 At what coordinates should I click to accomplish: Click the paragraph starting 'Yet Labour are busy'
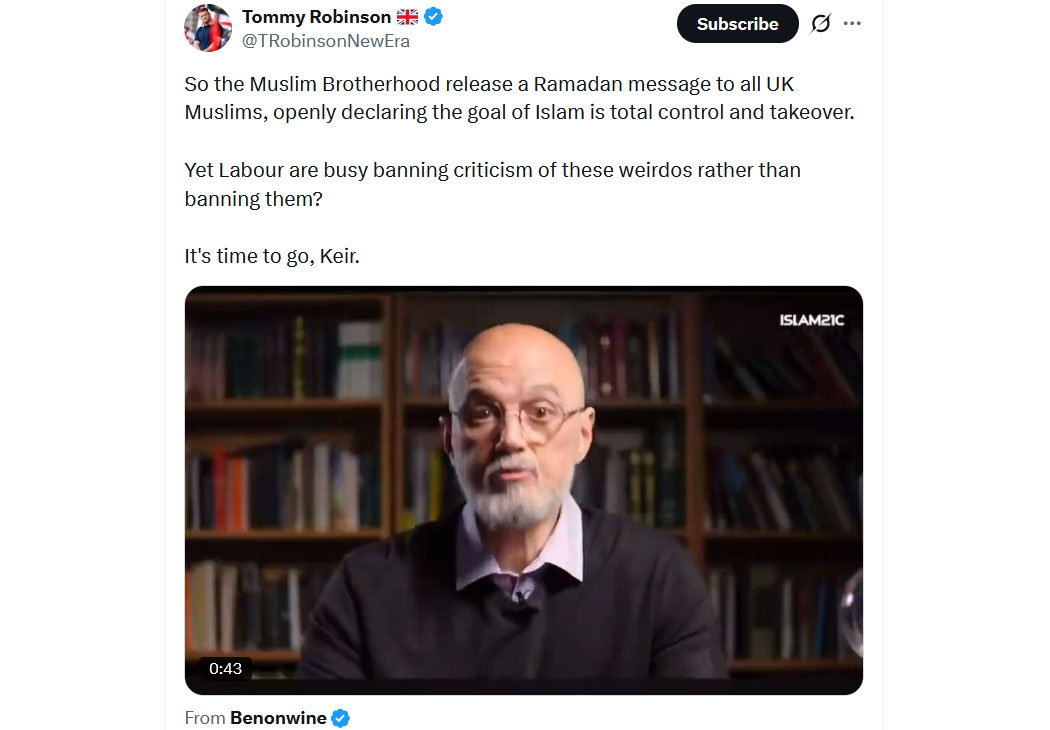point(492,184)
